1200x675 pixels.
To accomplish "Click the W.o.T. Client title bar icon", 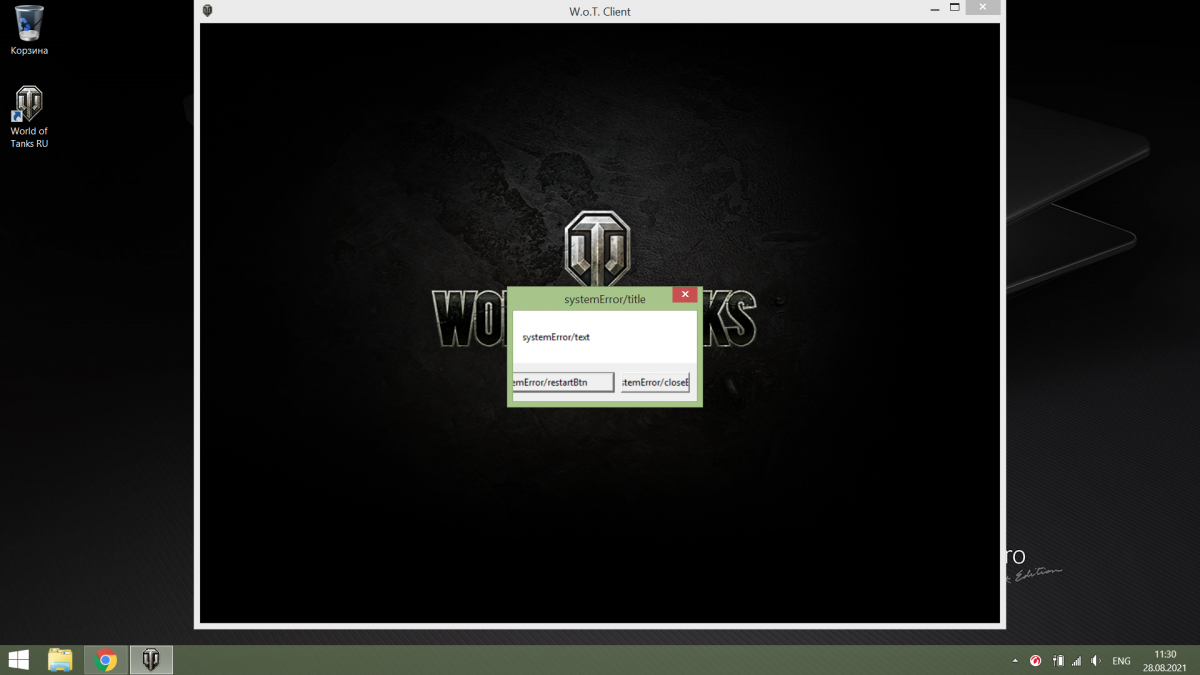I will (x=208, y=11).
